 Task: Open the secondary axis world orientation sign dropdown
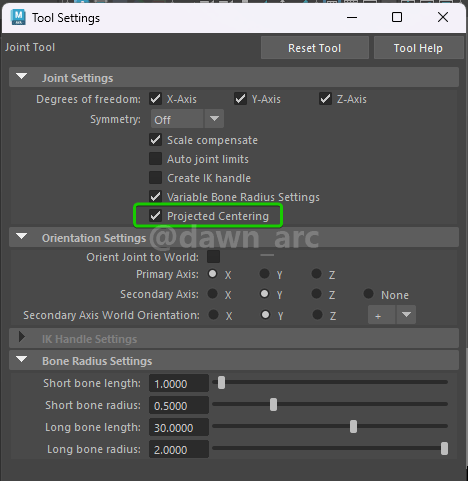[392, 315]
